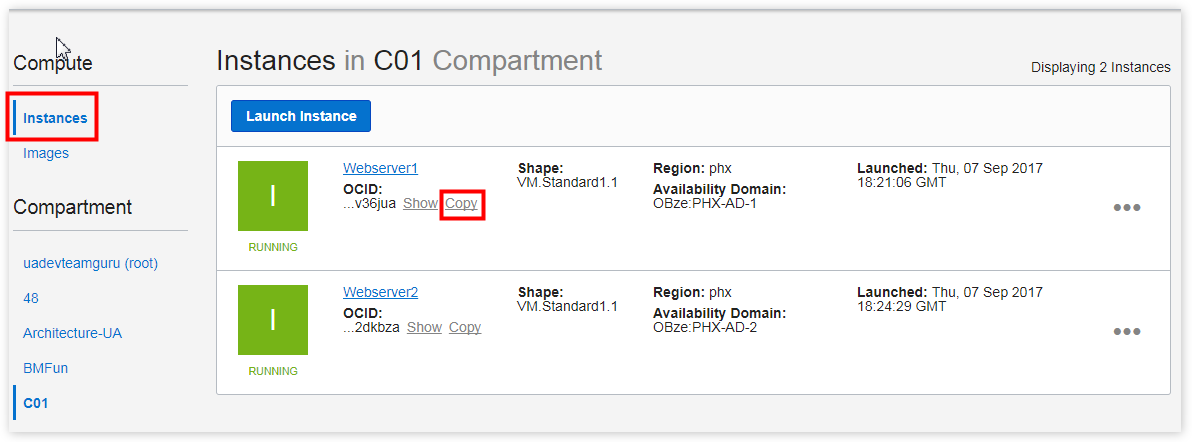
Task: Click the RUNNING status label under Webserver2
Action: (x=273, y=371)
